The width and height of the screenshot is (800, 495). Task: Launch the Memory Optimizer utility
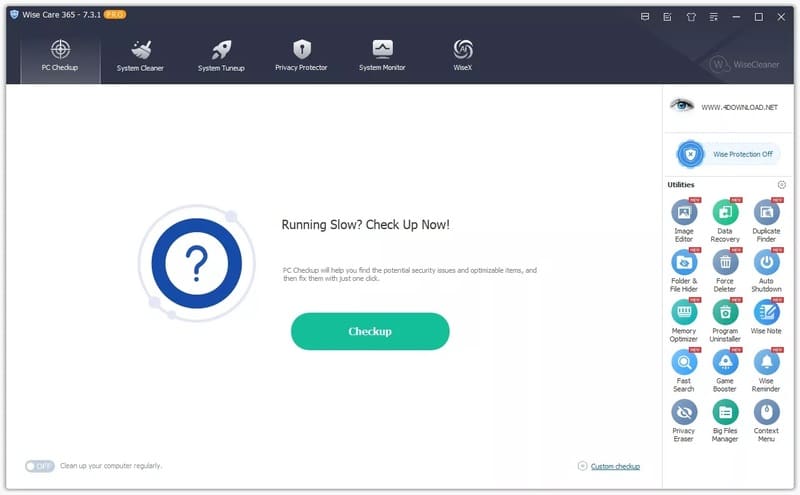click(684, 320)
